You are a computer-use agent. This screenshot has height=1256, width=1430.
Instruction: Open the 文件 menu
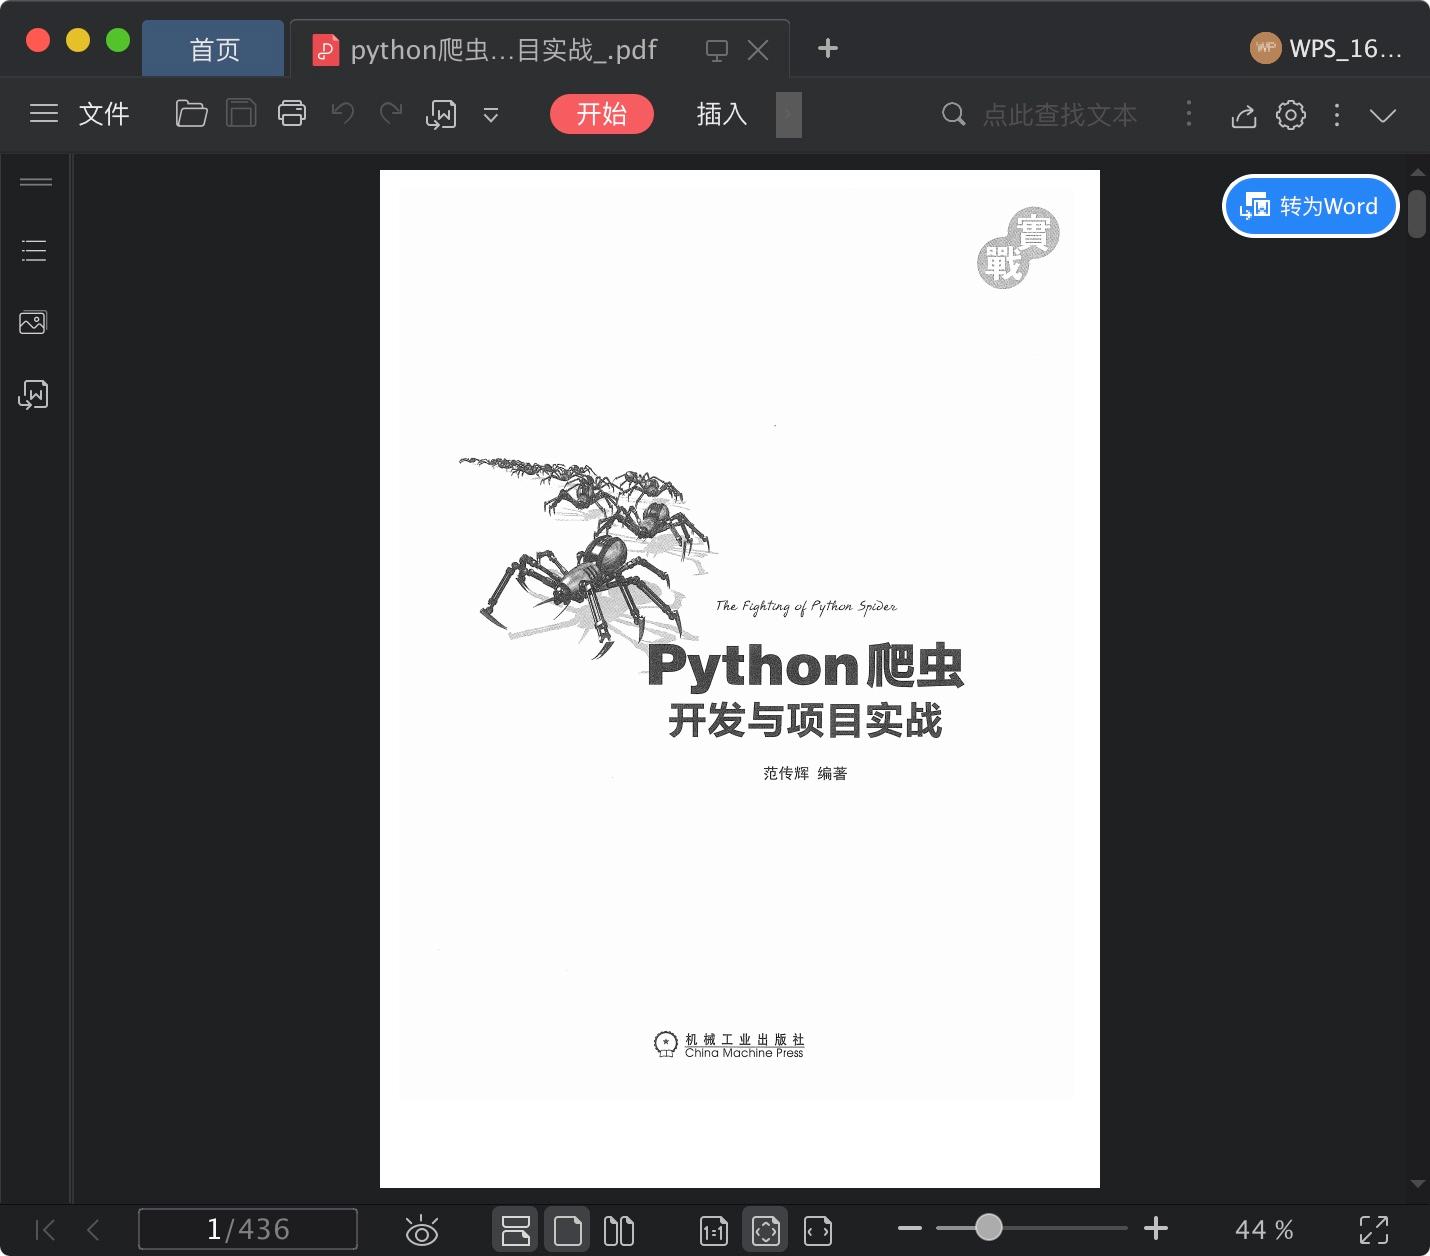point(104,114)
